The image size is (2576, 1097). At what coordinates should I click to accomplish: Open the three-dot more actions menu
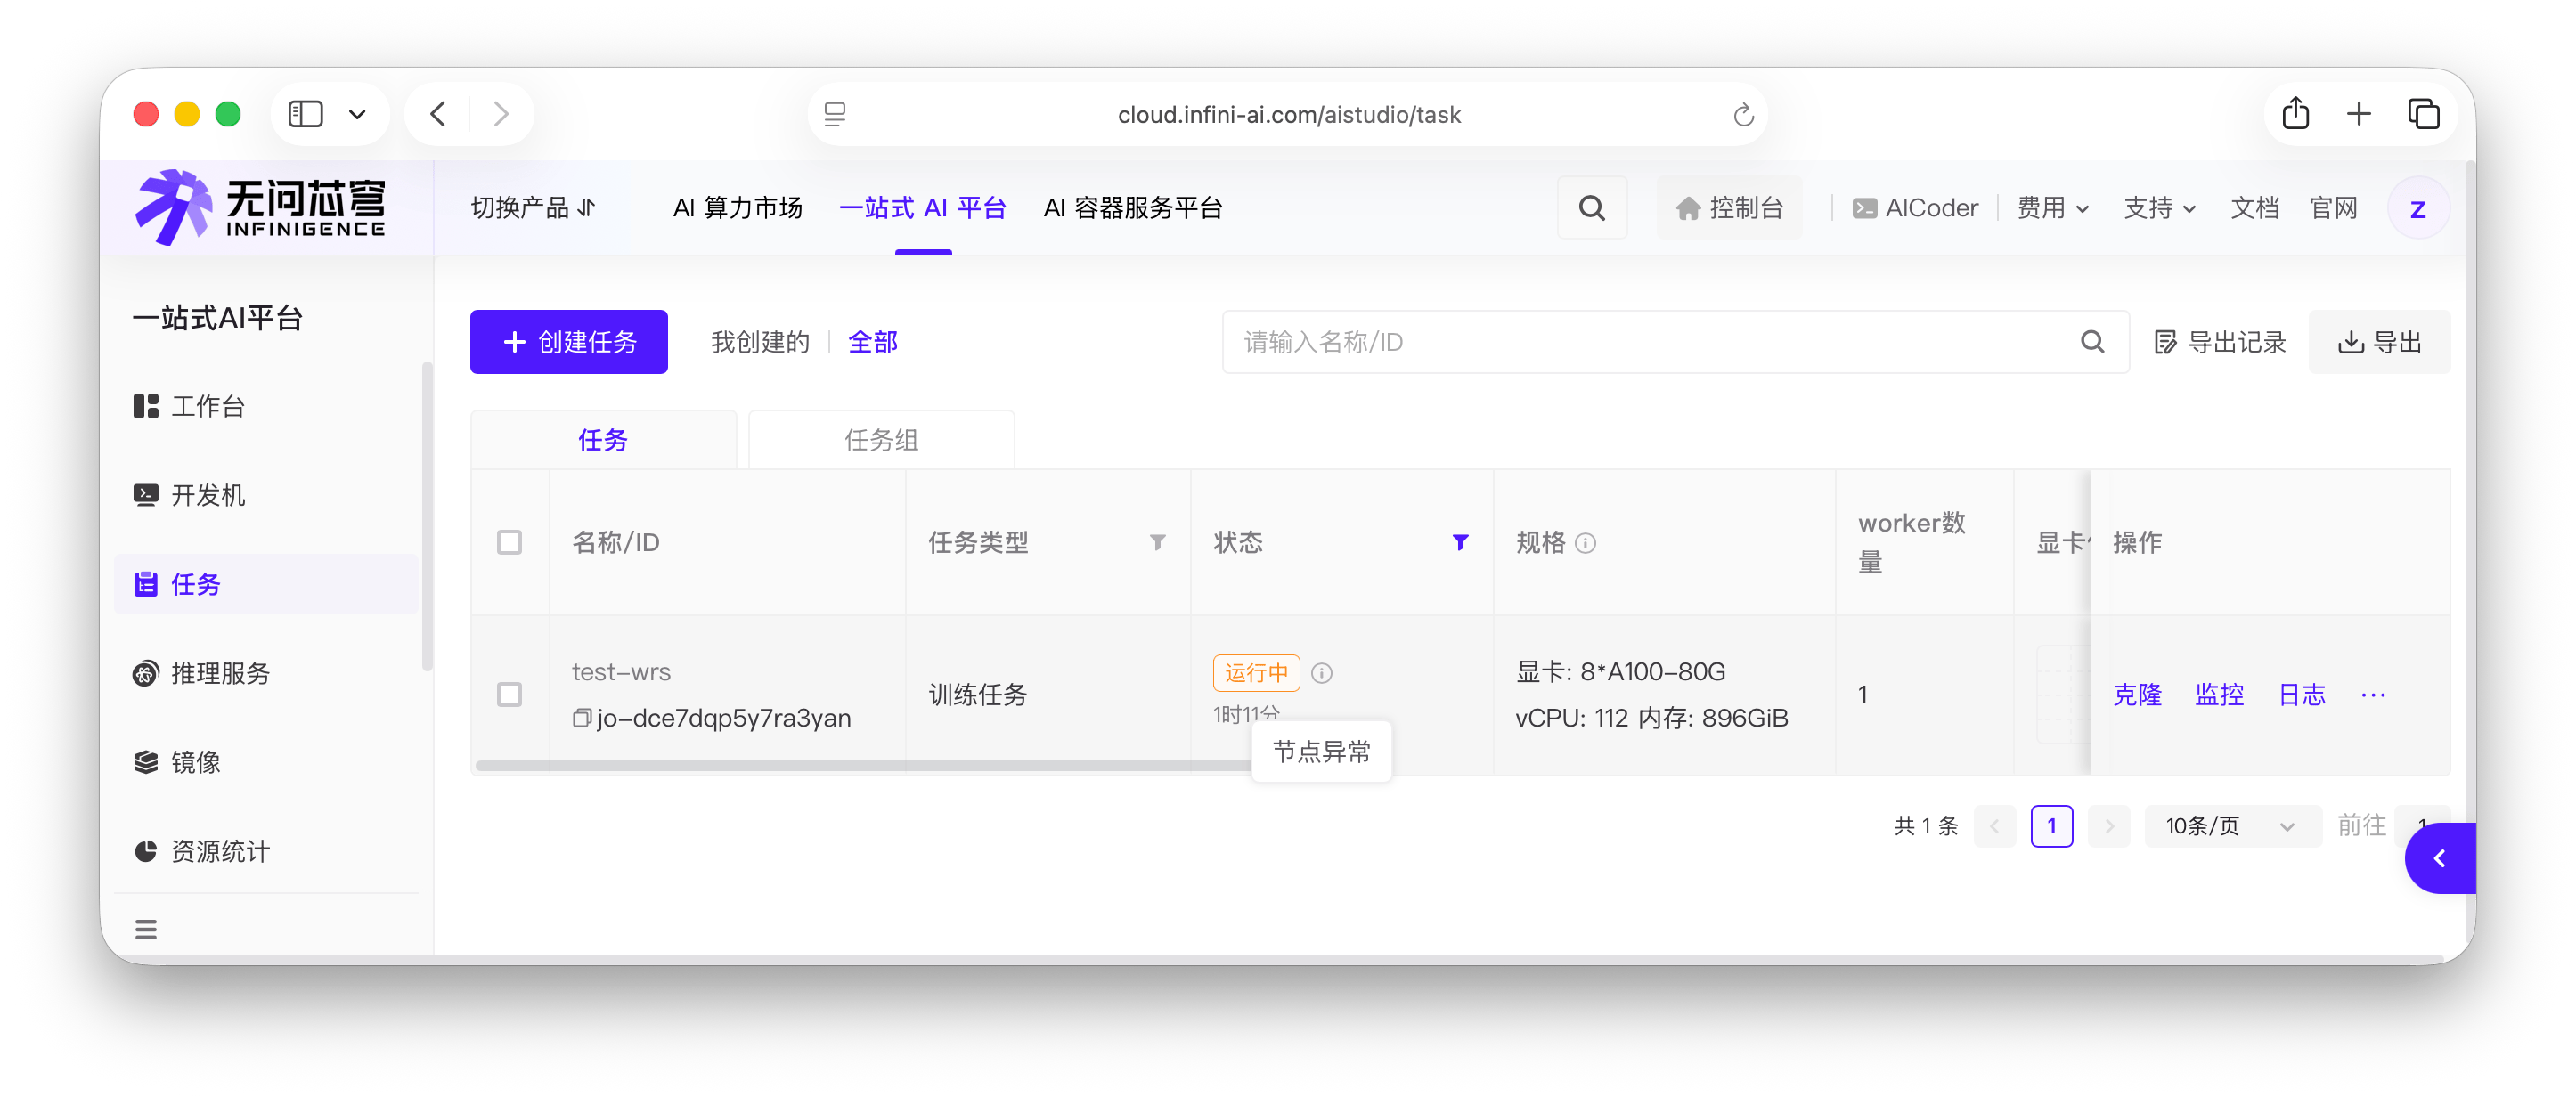coord(2372,695)
